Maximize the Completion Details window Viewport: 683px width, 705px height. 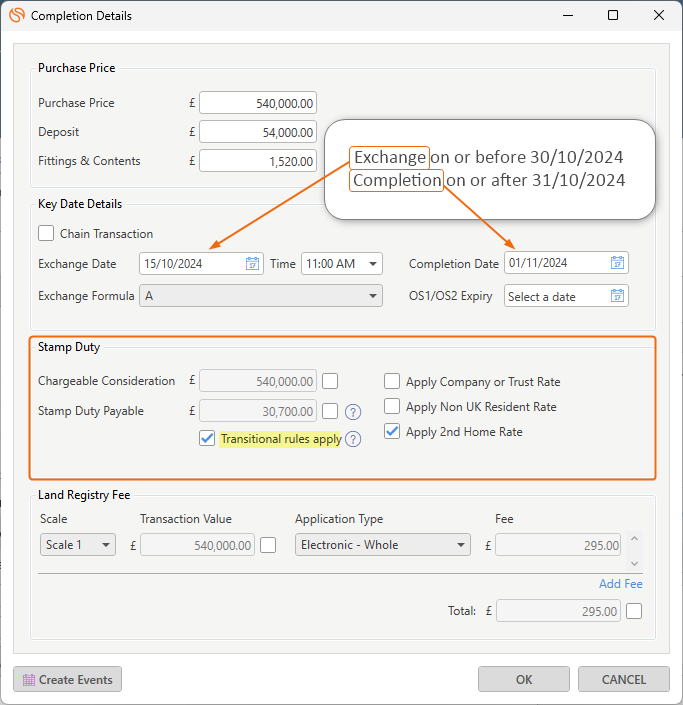point(613,15)
